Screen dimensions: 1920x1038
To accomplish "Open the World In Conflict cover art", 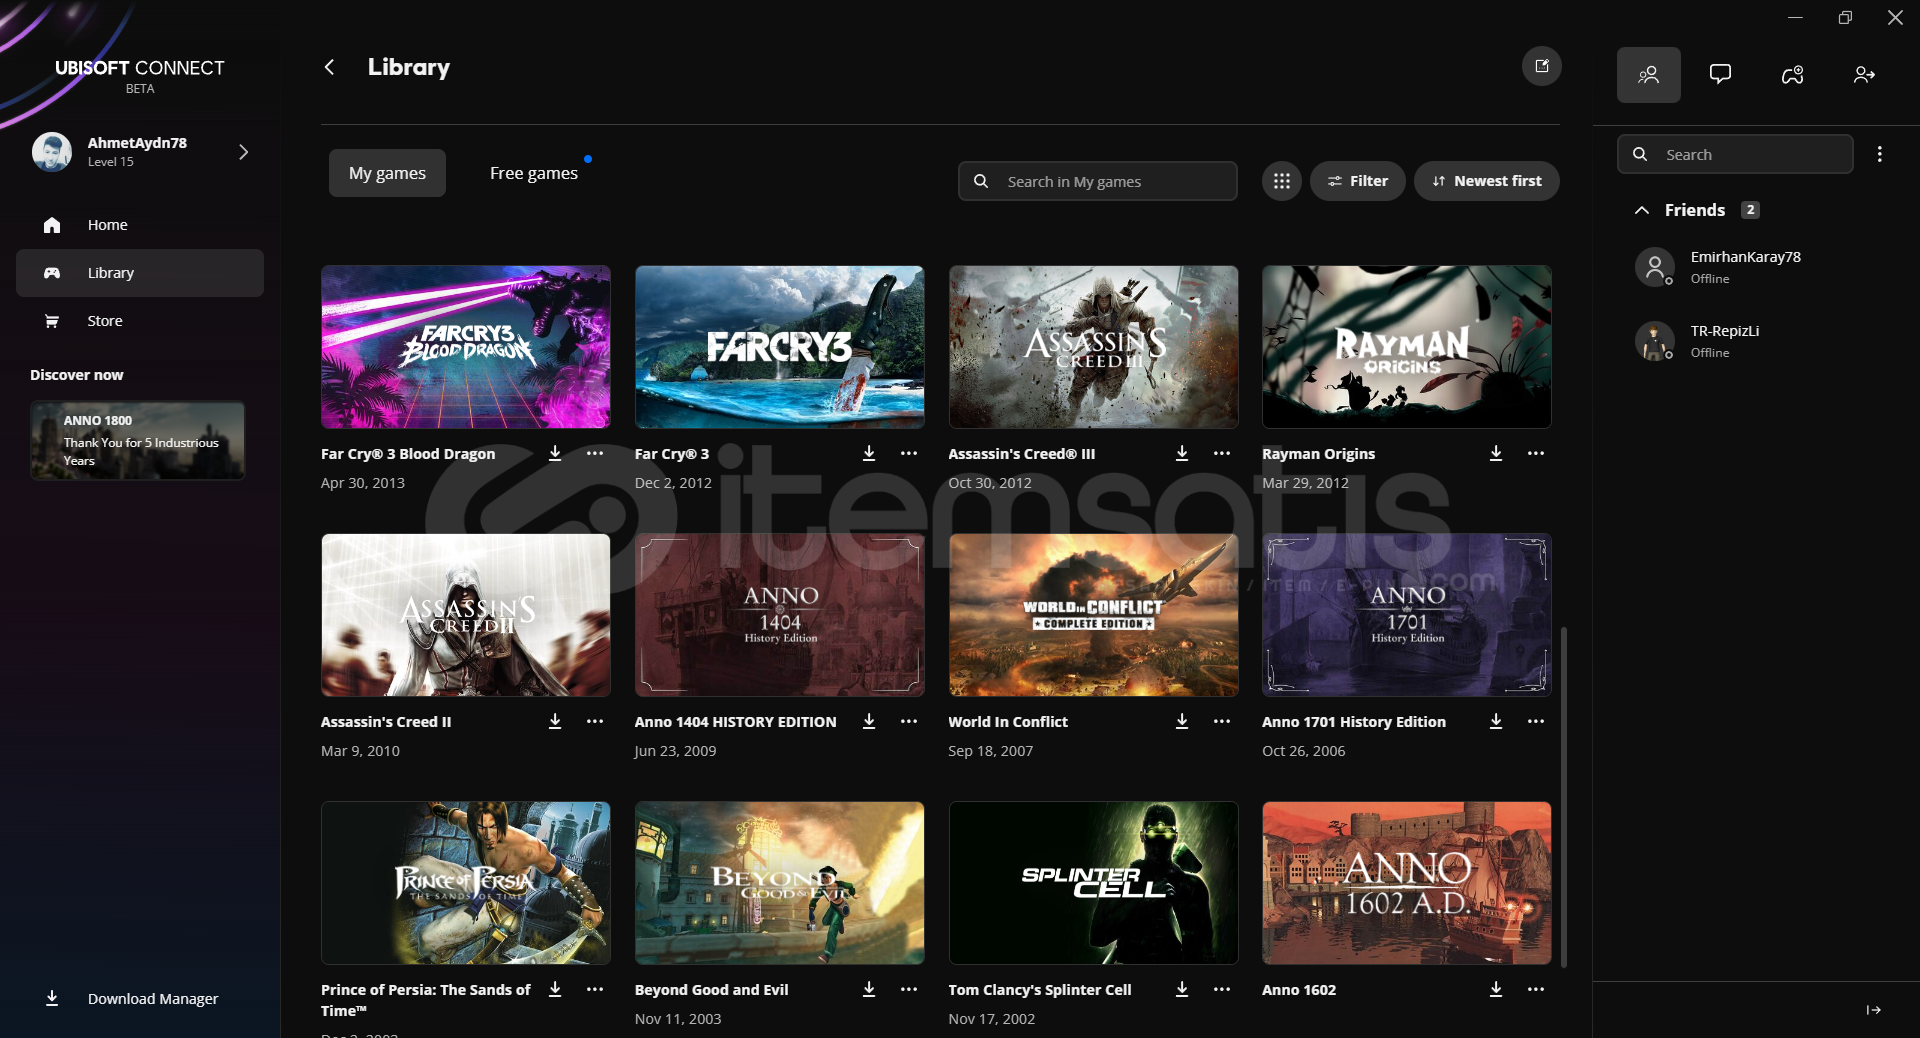I will click(x=1093, y=615).
